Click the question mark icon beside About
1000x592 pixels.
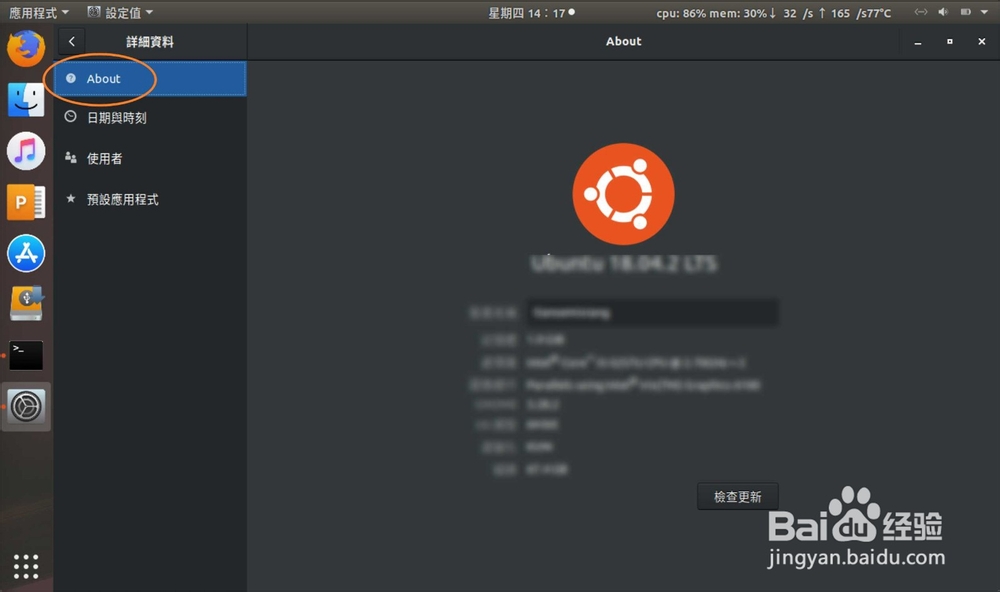pyautogui.click(x=71, y=78)
